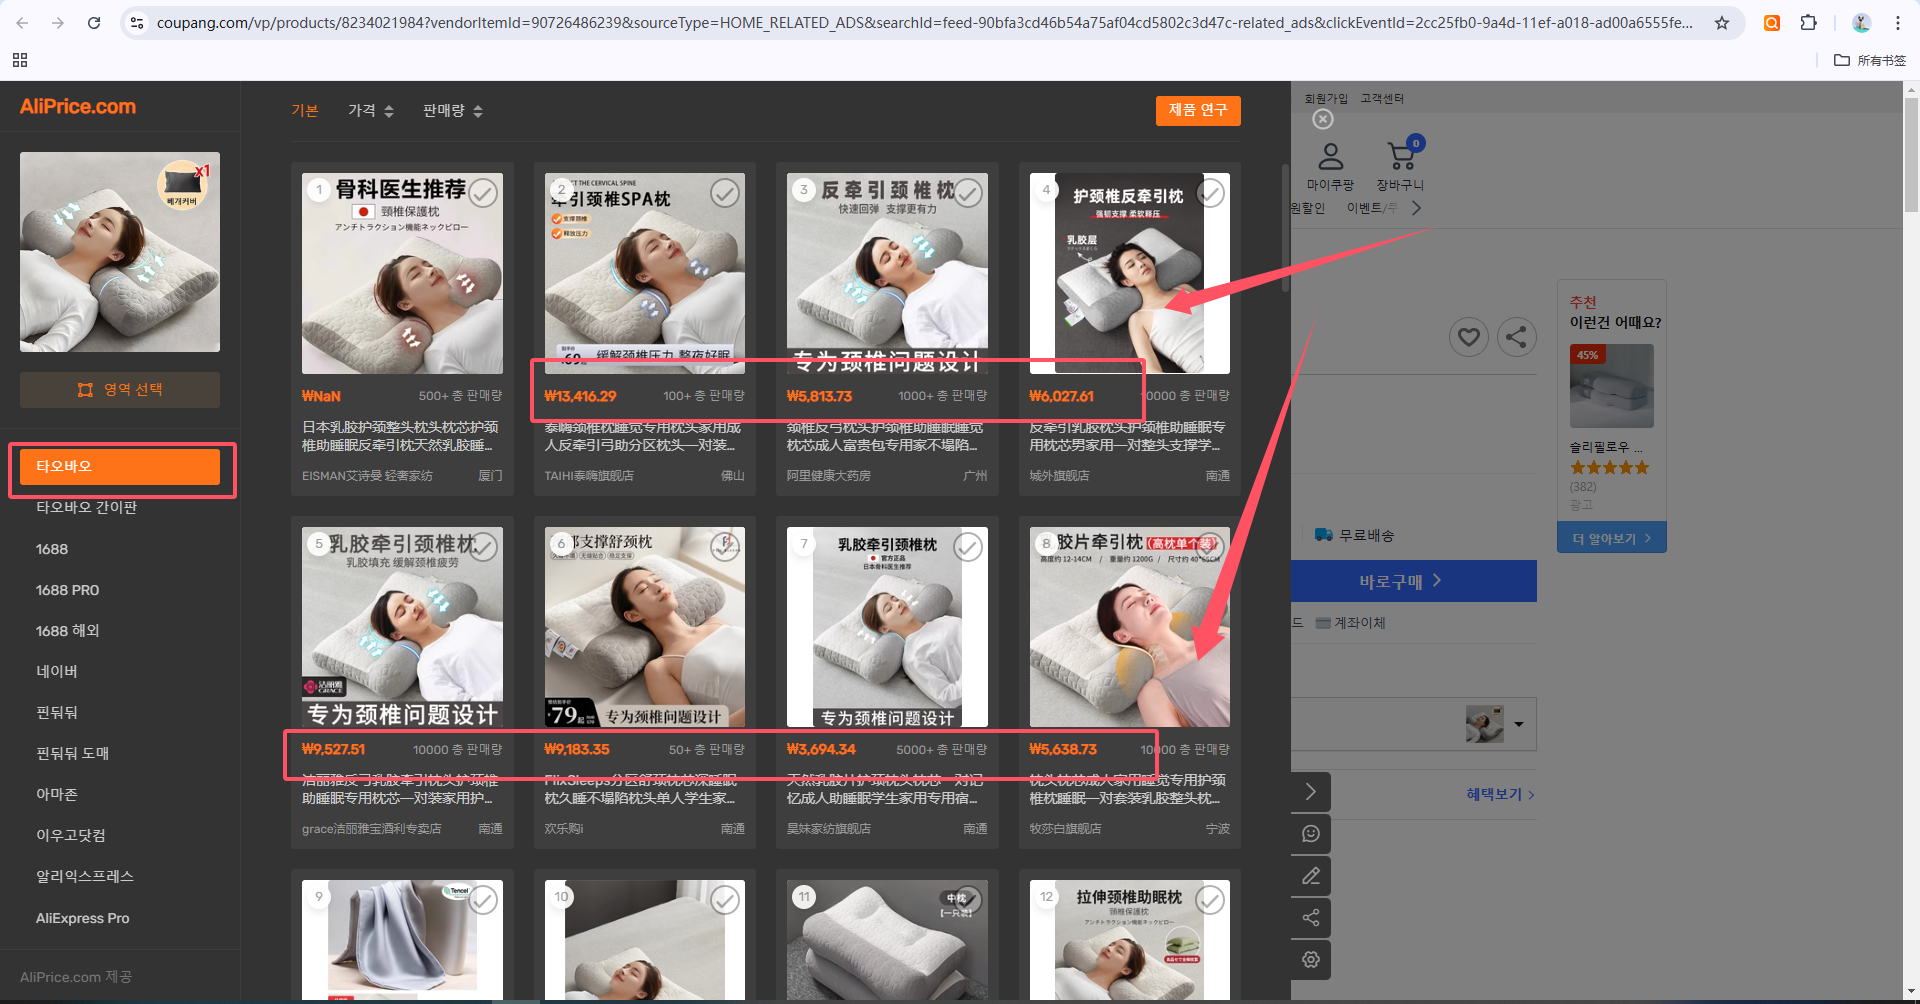Select checkmark on product 9 towel

click(483, 900)
